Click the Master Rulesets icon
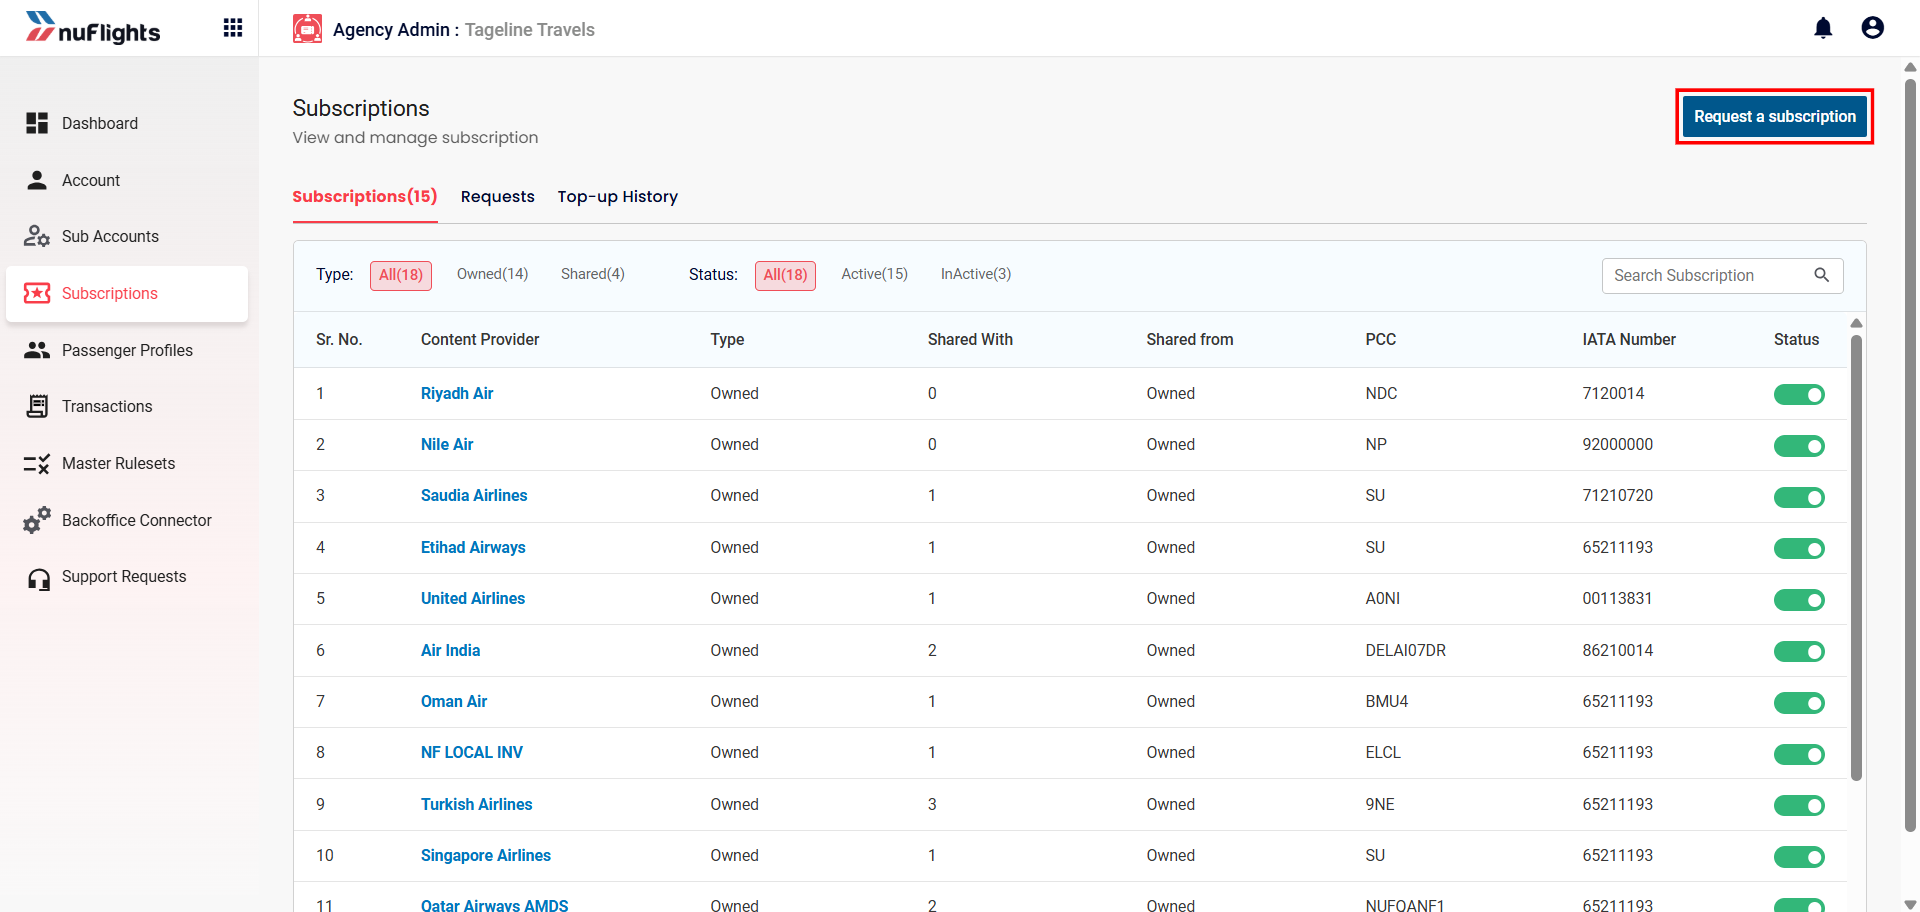This screenshot has height=912, width=1920. click(37, 463)
